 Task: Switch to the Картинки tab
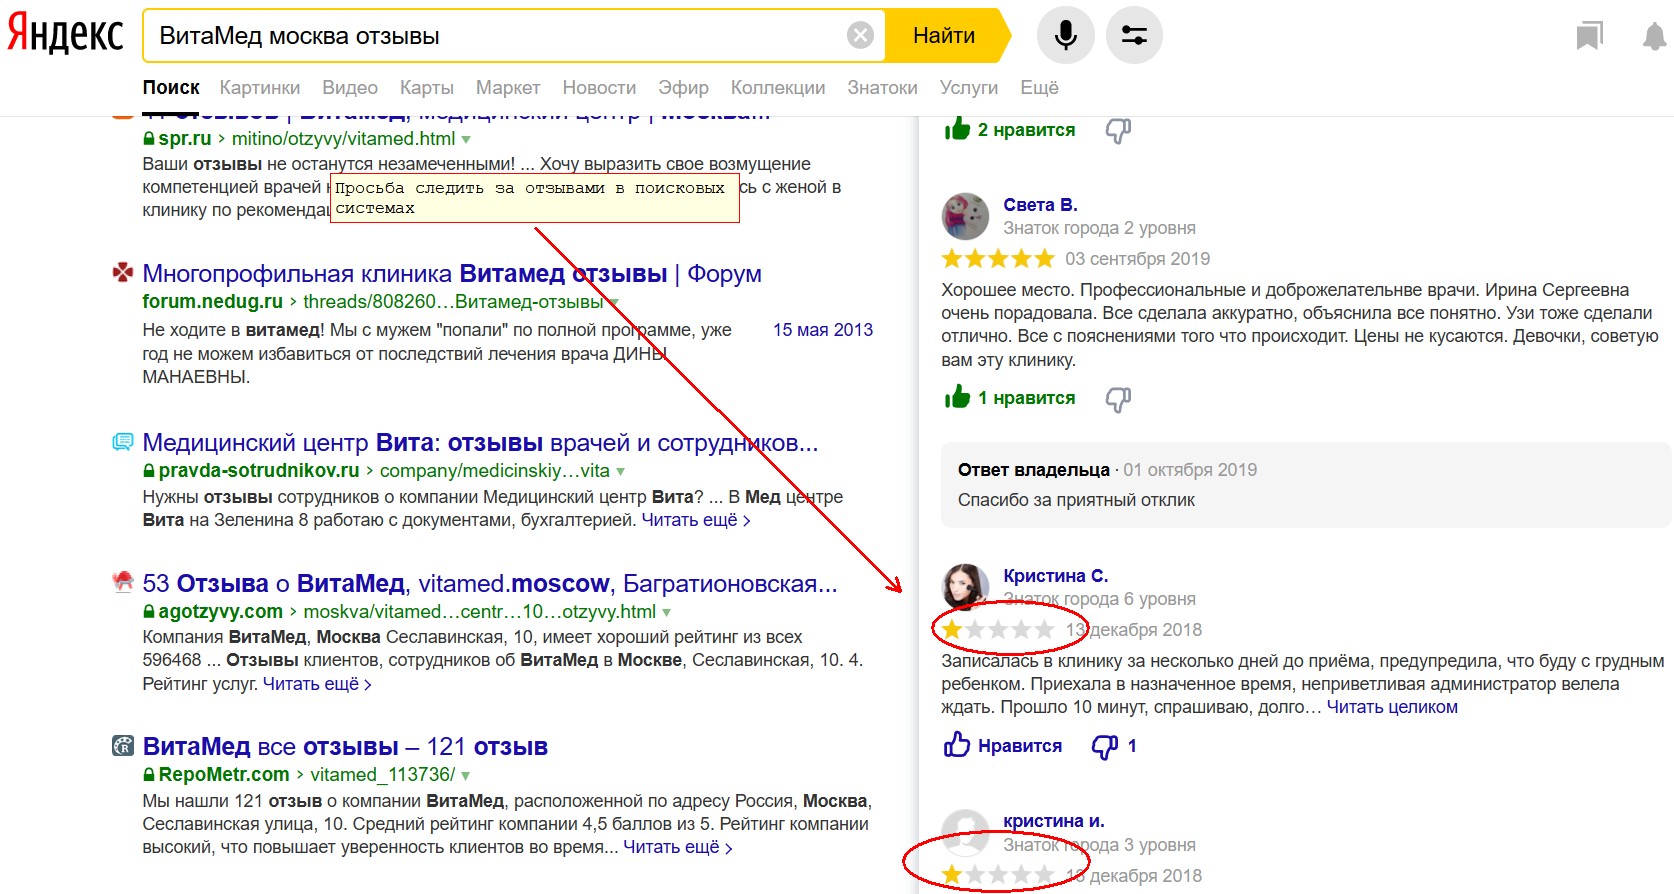(260, 88)
